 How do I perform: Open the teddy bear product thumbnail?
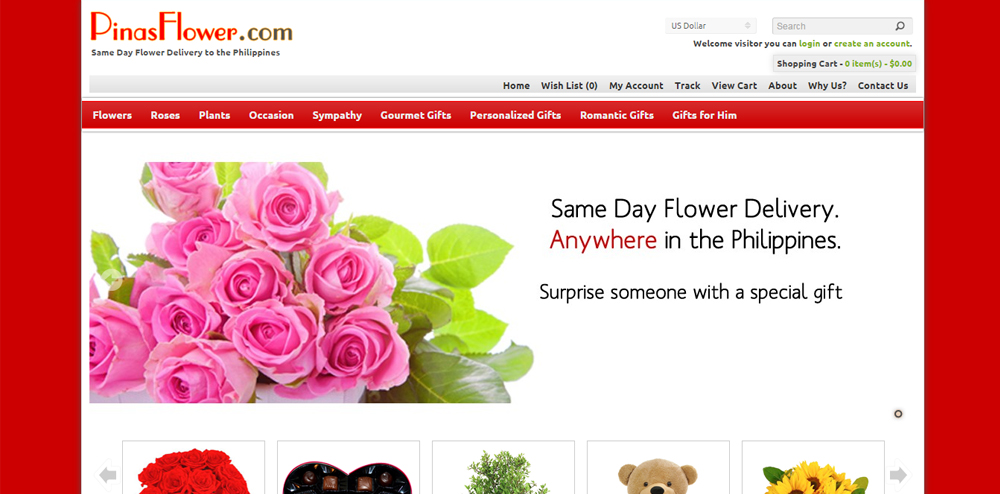[658, 467]
